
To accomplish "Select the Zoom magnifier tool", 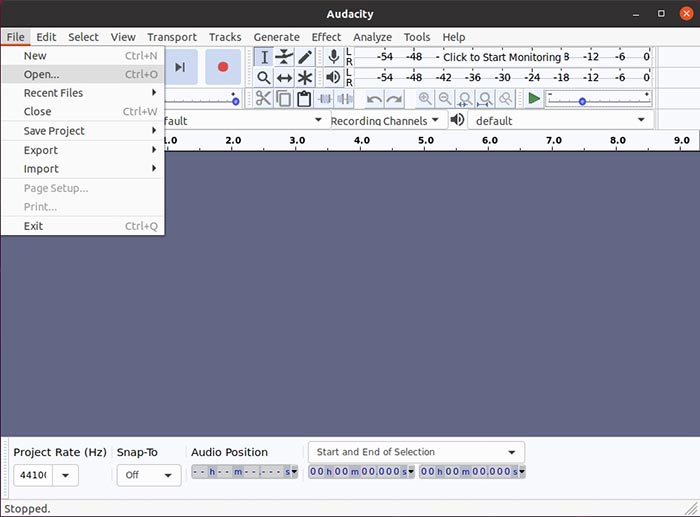I will pos(264,78).
